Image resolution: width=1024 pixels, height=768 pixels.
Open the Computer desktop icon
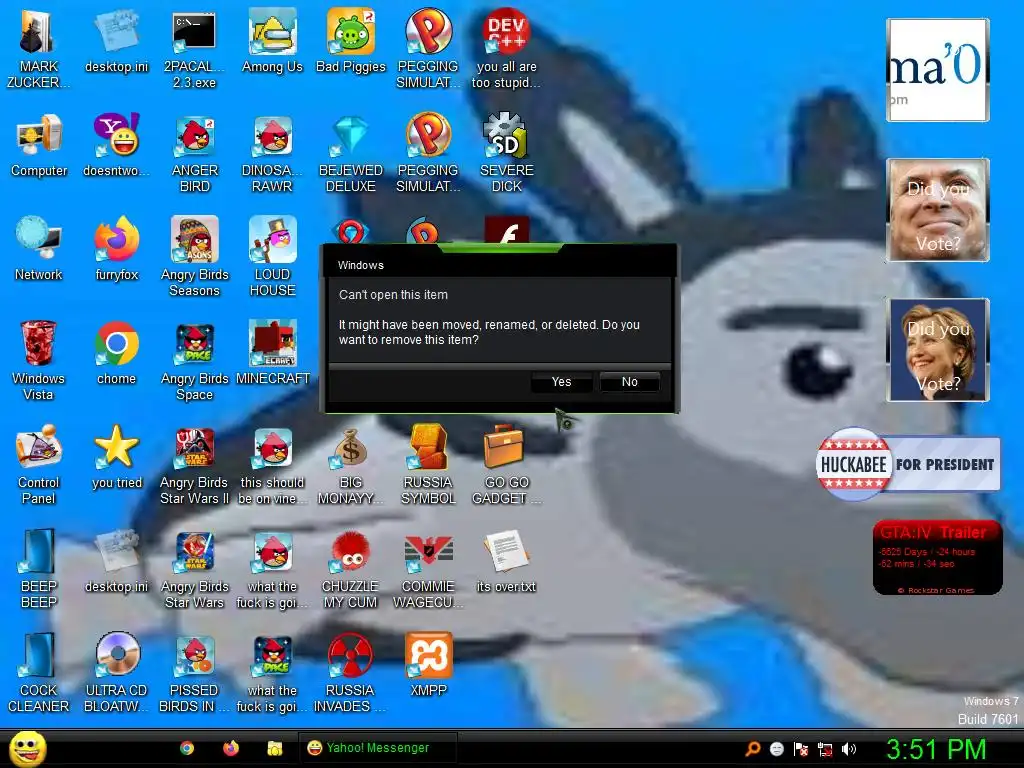[x=39, y=145]
